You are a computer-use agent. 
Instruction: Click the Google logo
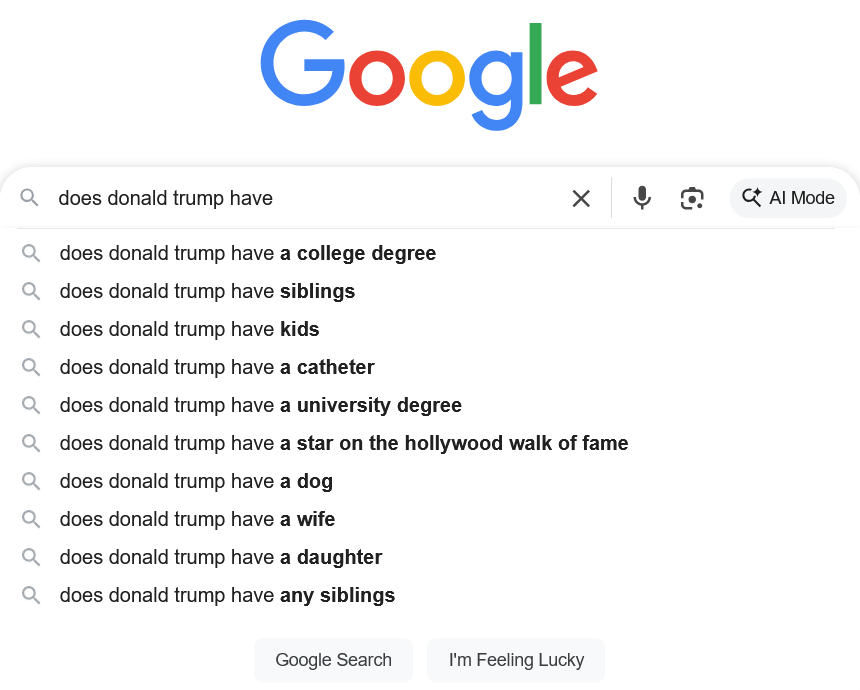tap(429, 74)
